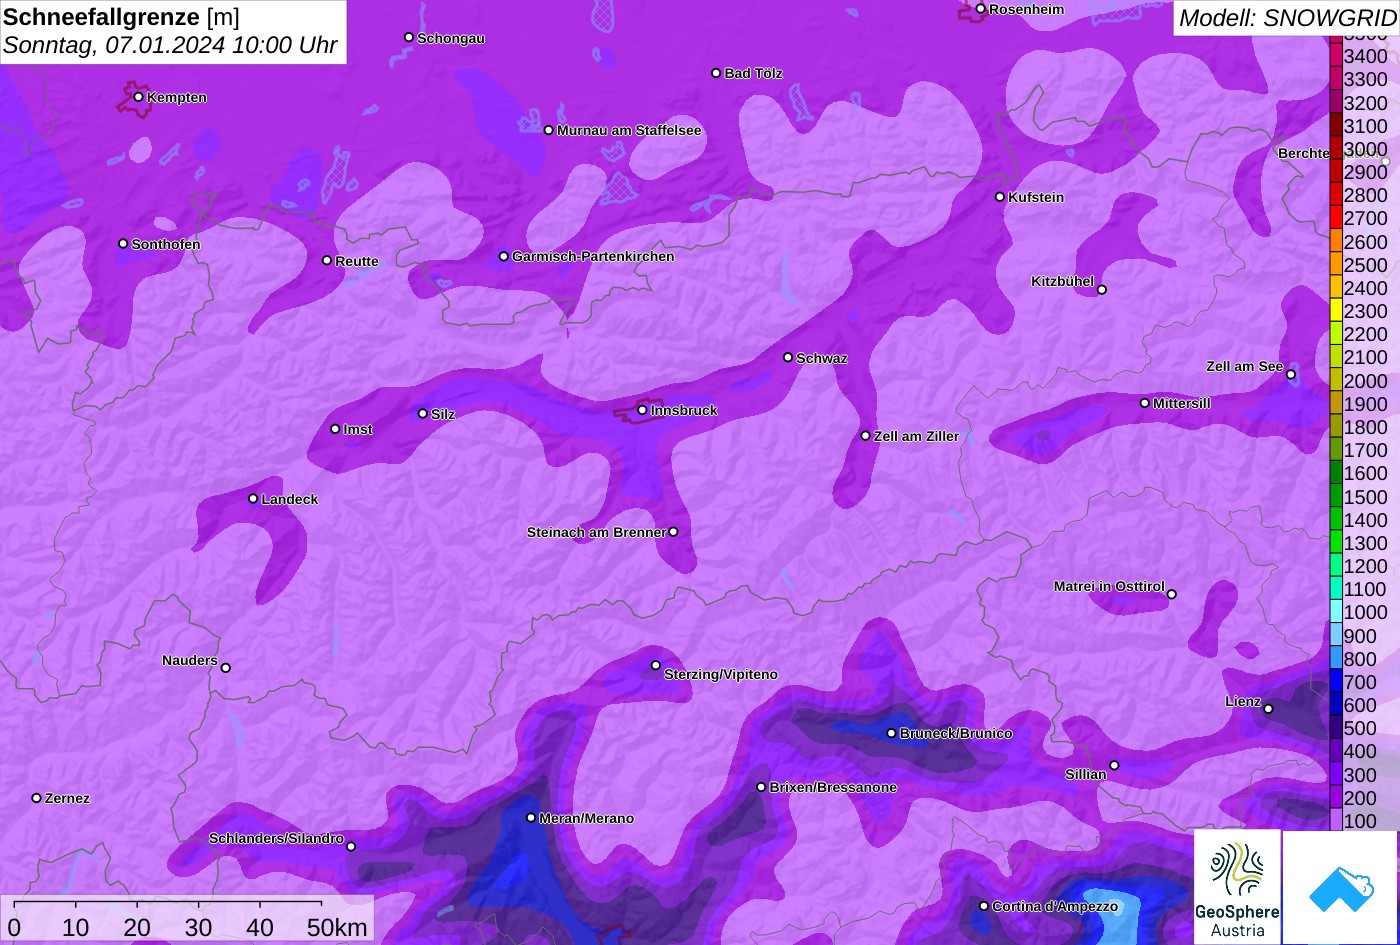Click the Steinach am Brenner marker
This screenshot has height=945, width=1400.
(x=673, y=532)
